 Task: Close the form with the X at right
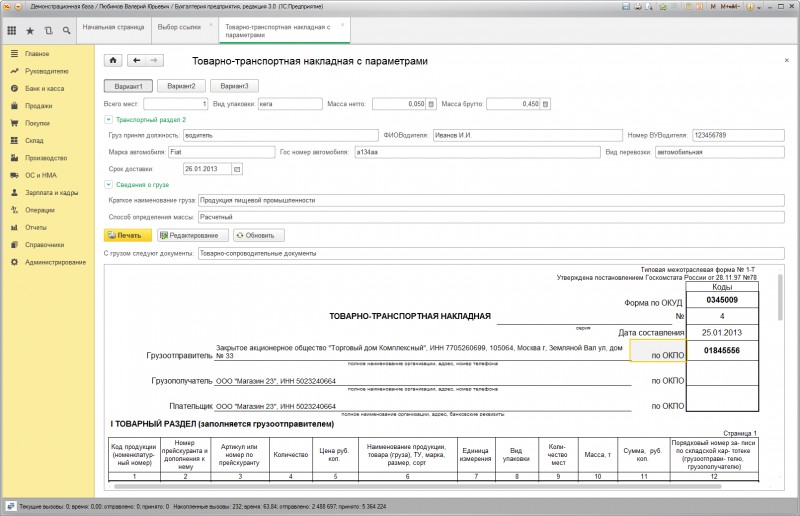coord(786,60)
